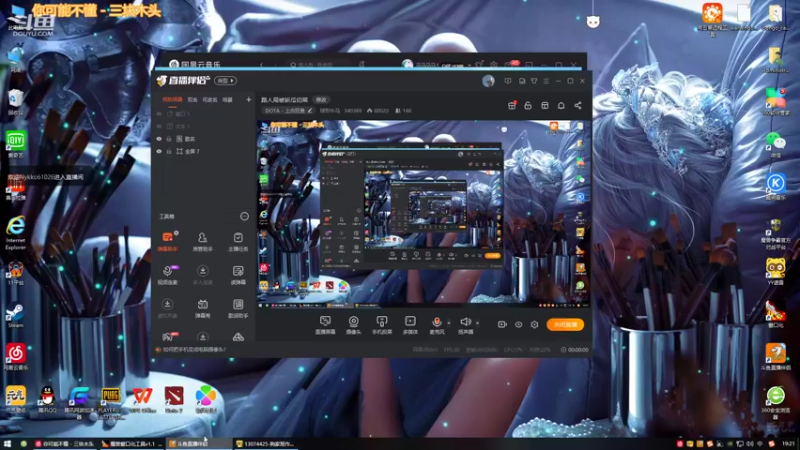This screenshot has width=800, height=450.
Task: Add a 直播屏幕 screen capture source
Action: tap(325, 324)
